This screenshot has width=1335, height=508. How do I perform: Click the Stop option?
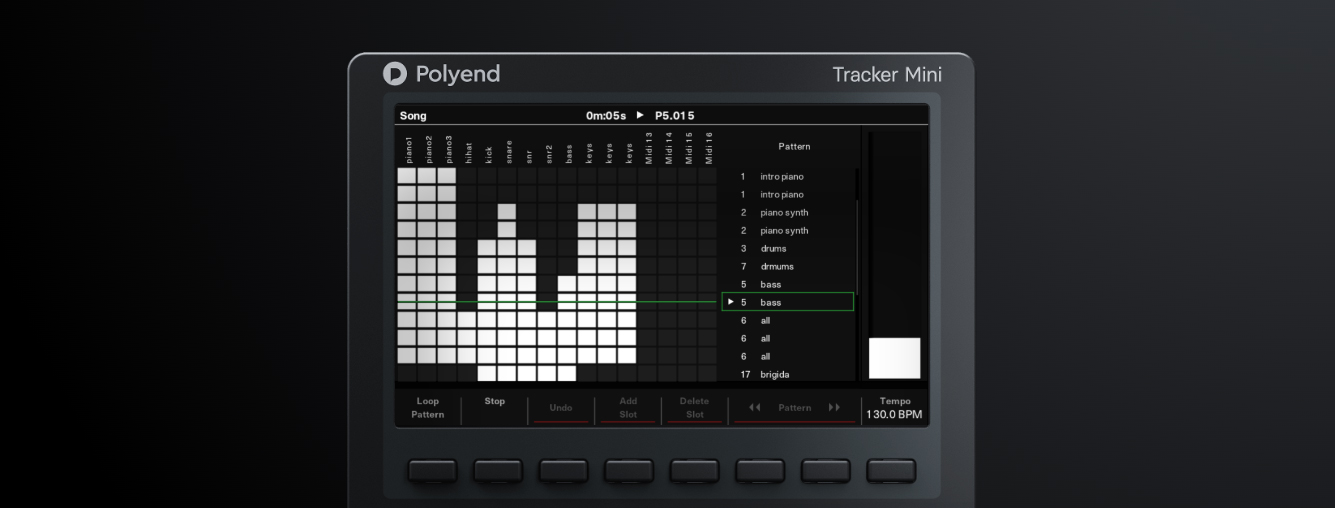point(495,401)
